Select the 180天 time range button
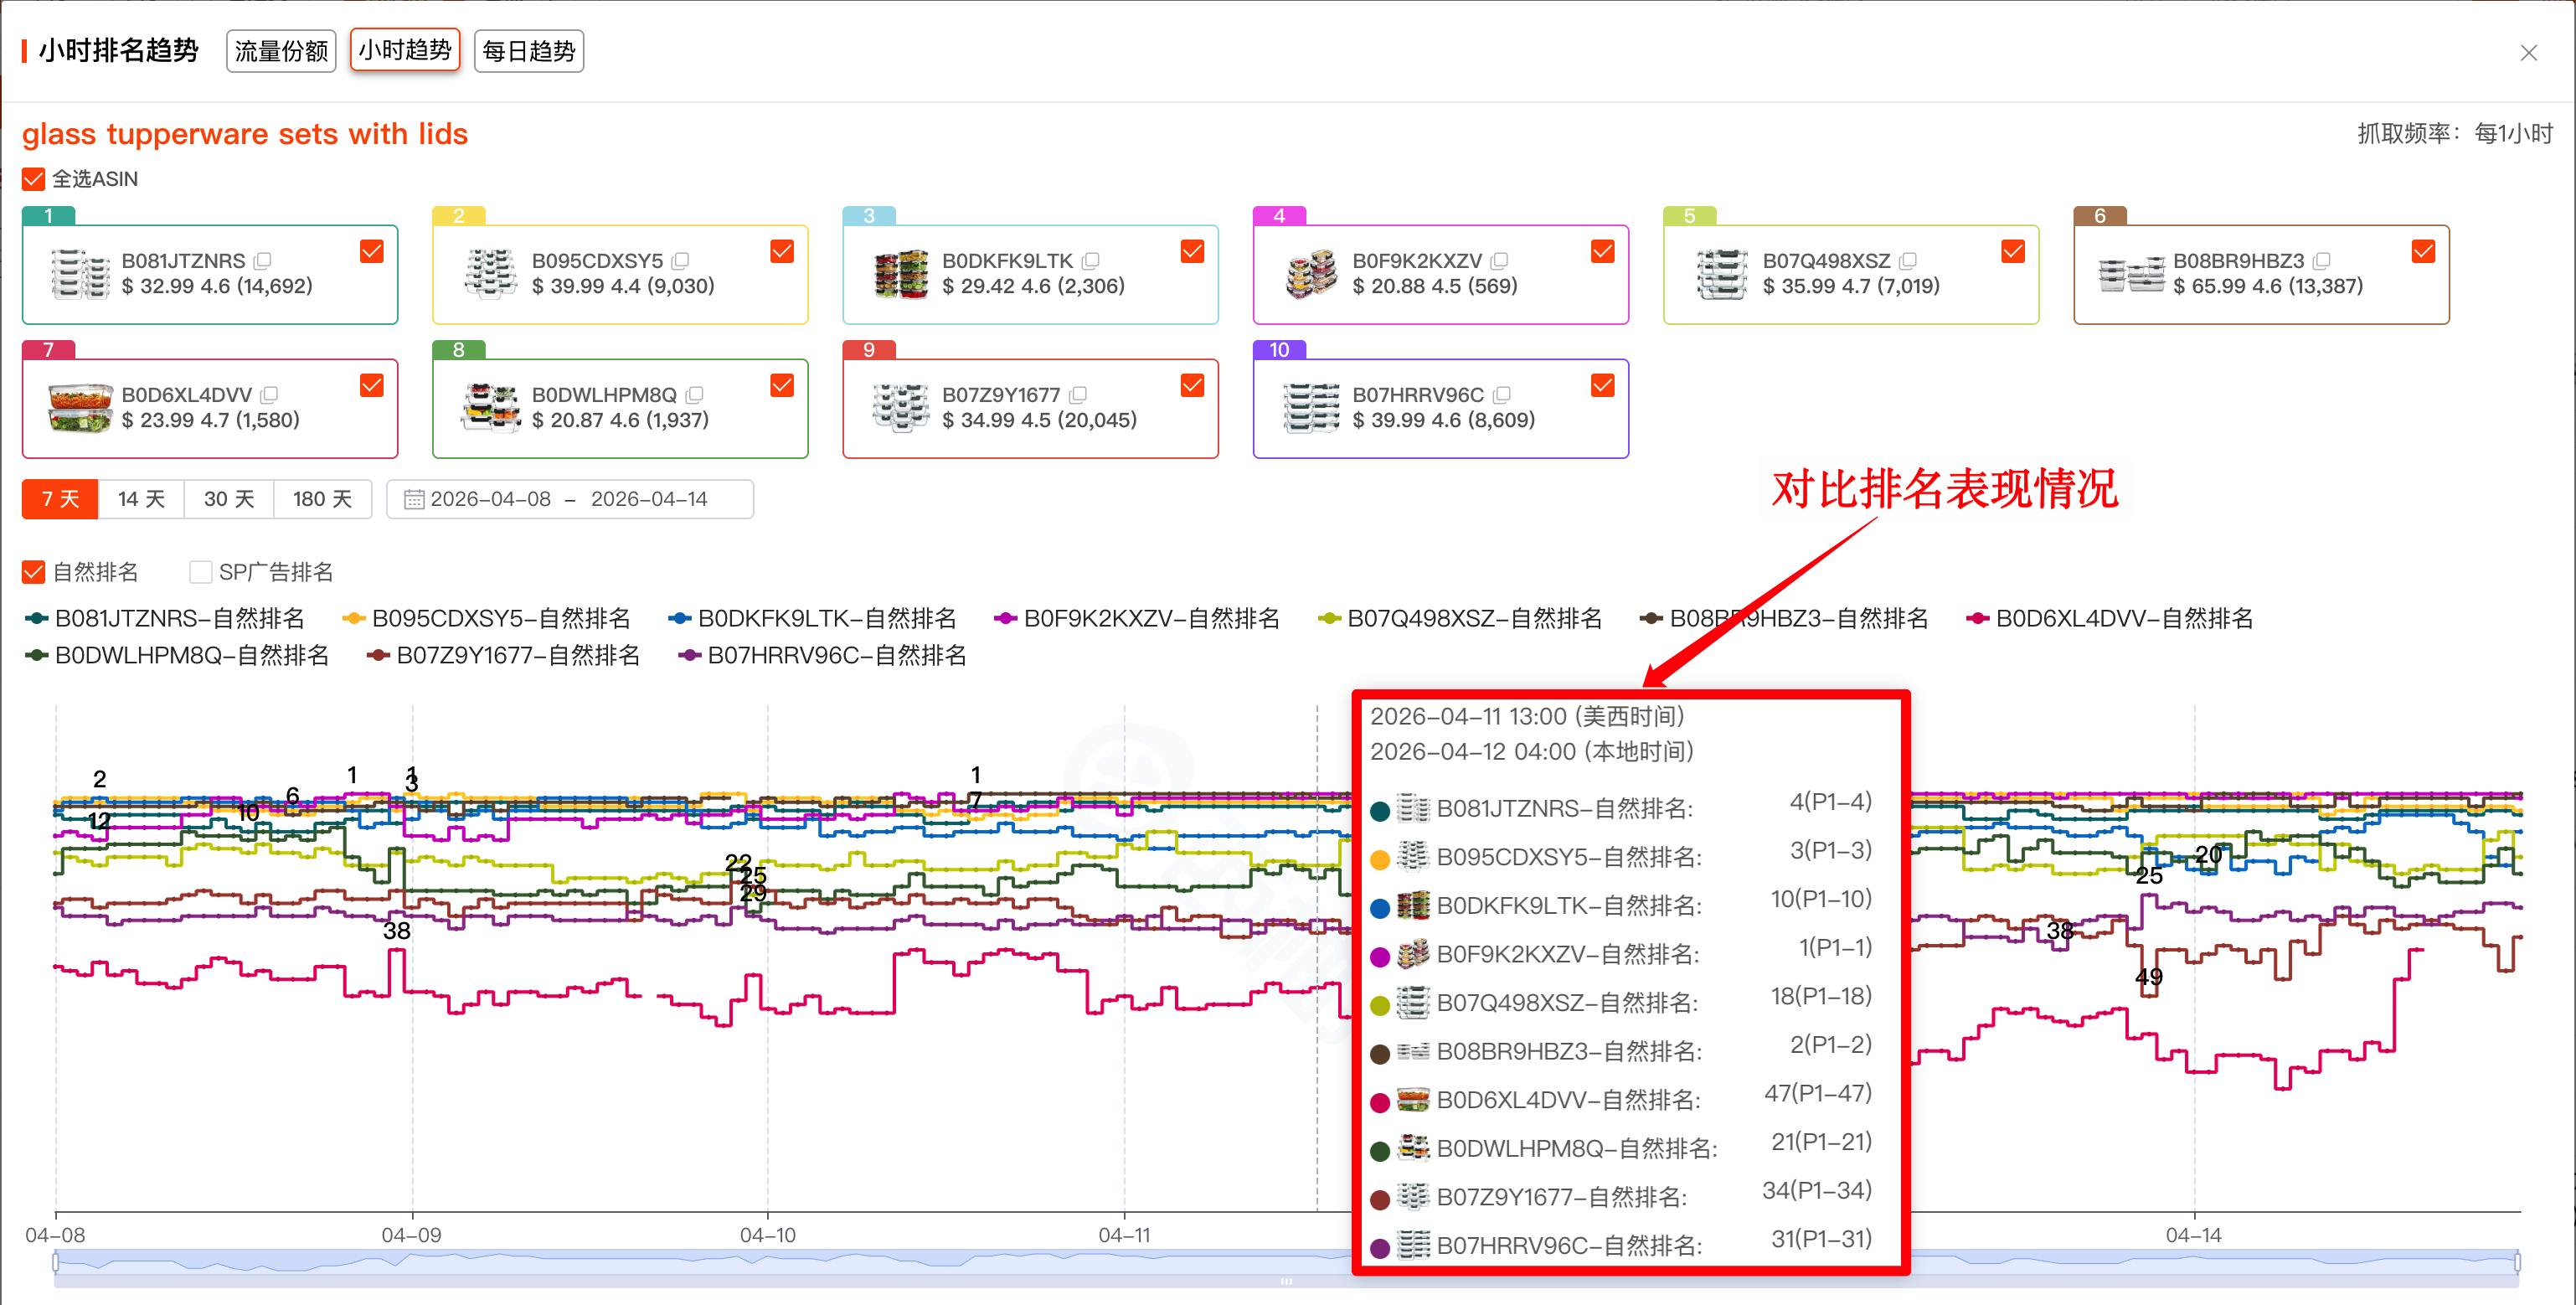This screenshot has width=2576, height=1305. pos(322,499)
